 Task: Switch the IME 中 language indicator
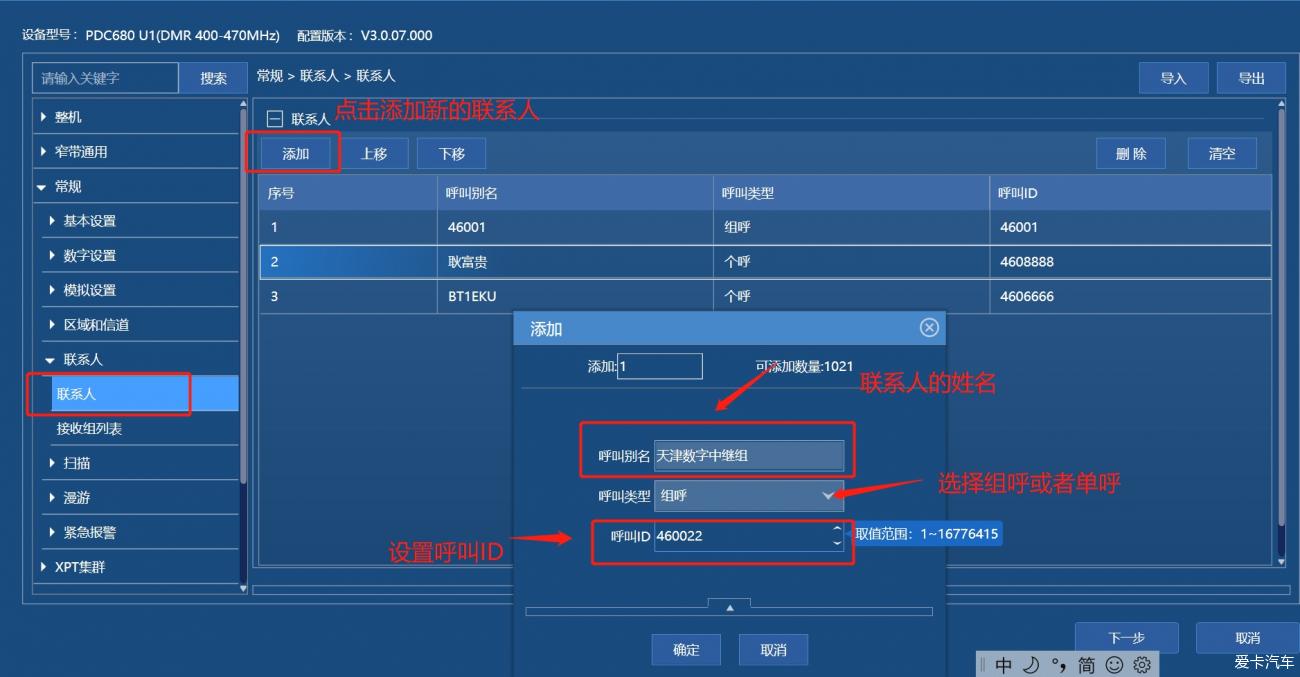(1003, 665)
